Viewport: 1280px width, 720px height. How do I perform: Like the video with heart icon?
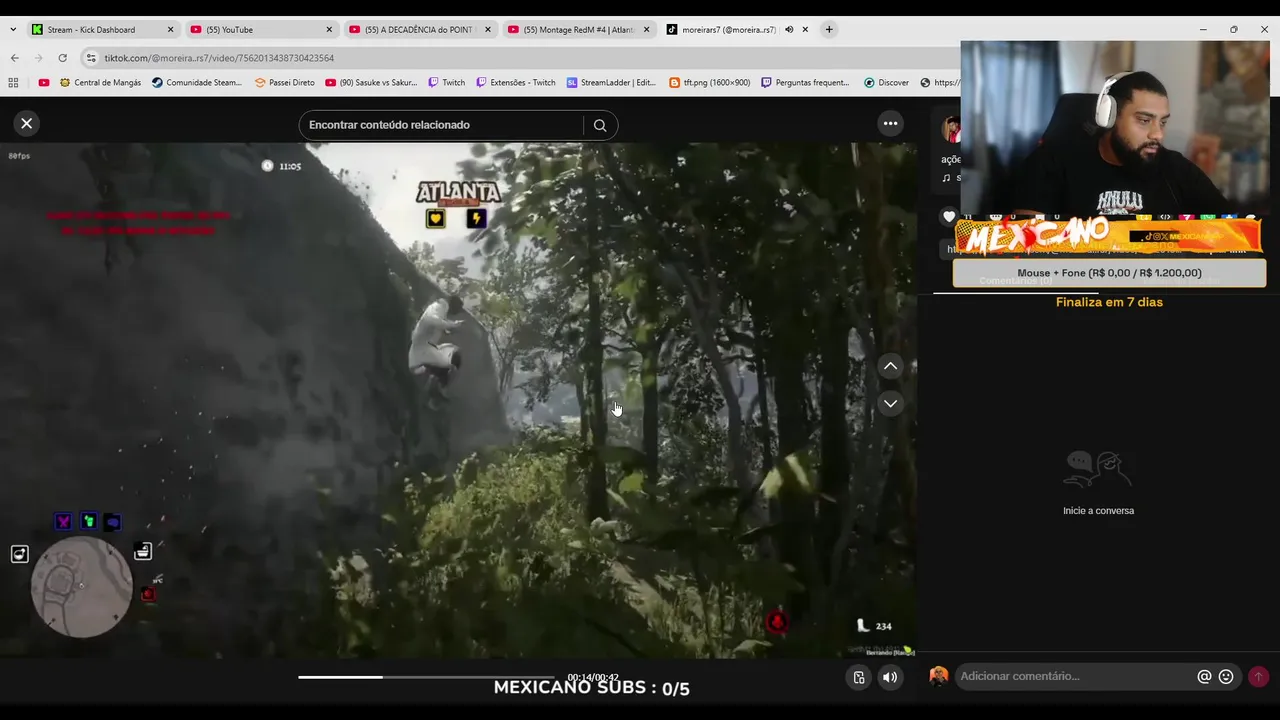[949, 216]
